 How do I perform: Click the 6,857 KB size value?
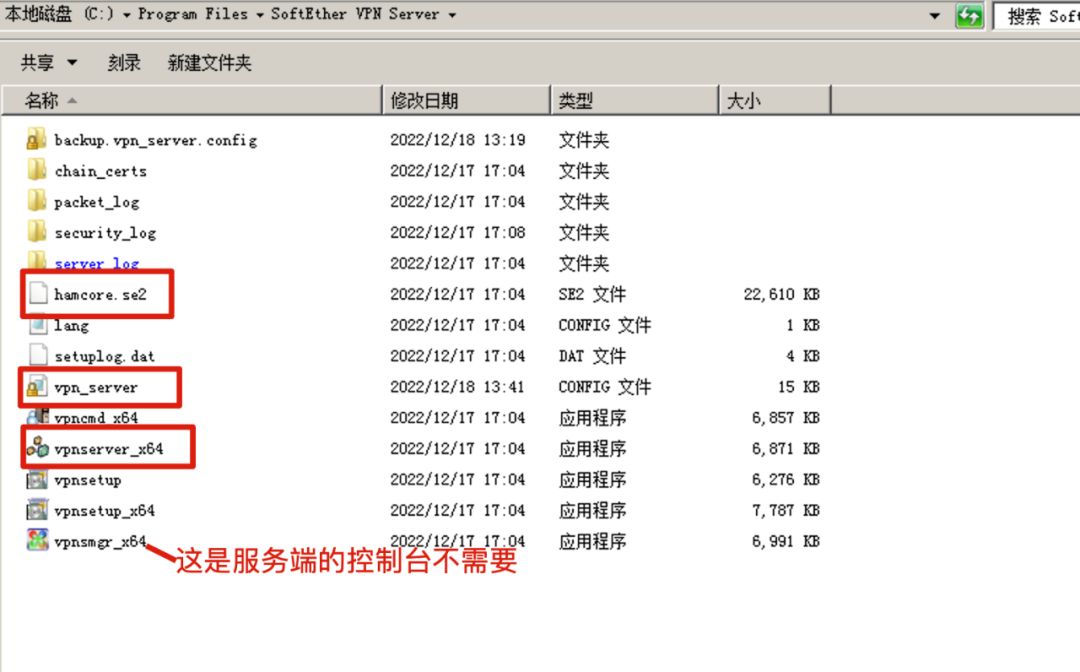(786, 418)
